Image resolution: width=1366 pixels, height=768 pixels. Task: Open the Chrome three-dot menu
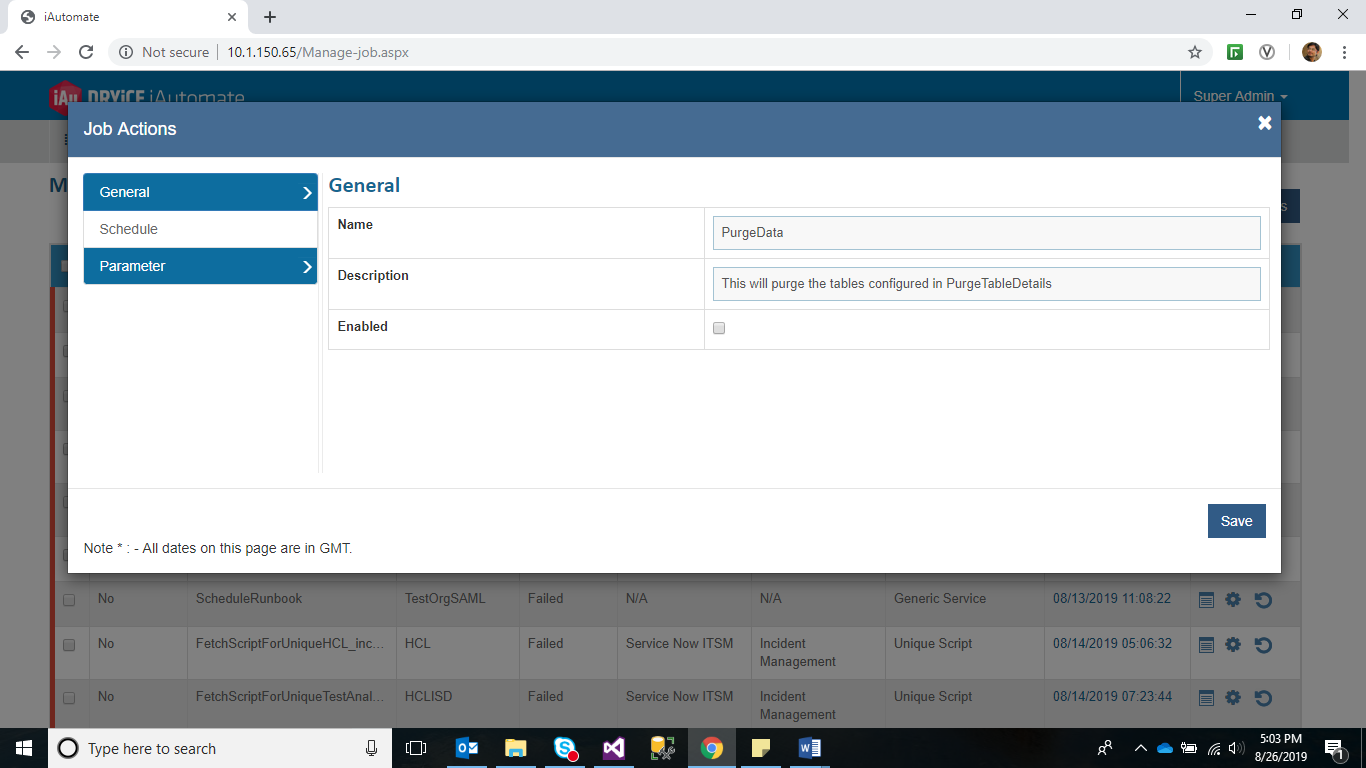1343,52
